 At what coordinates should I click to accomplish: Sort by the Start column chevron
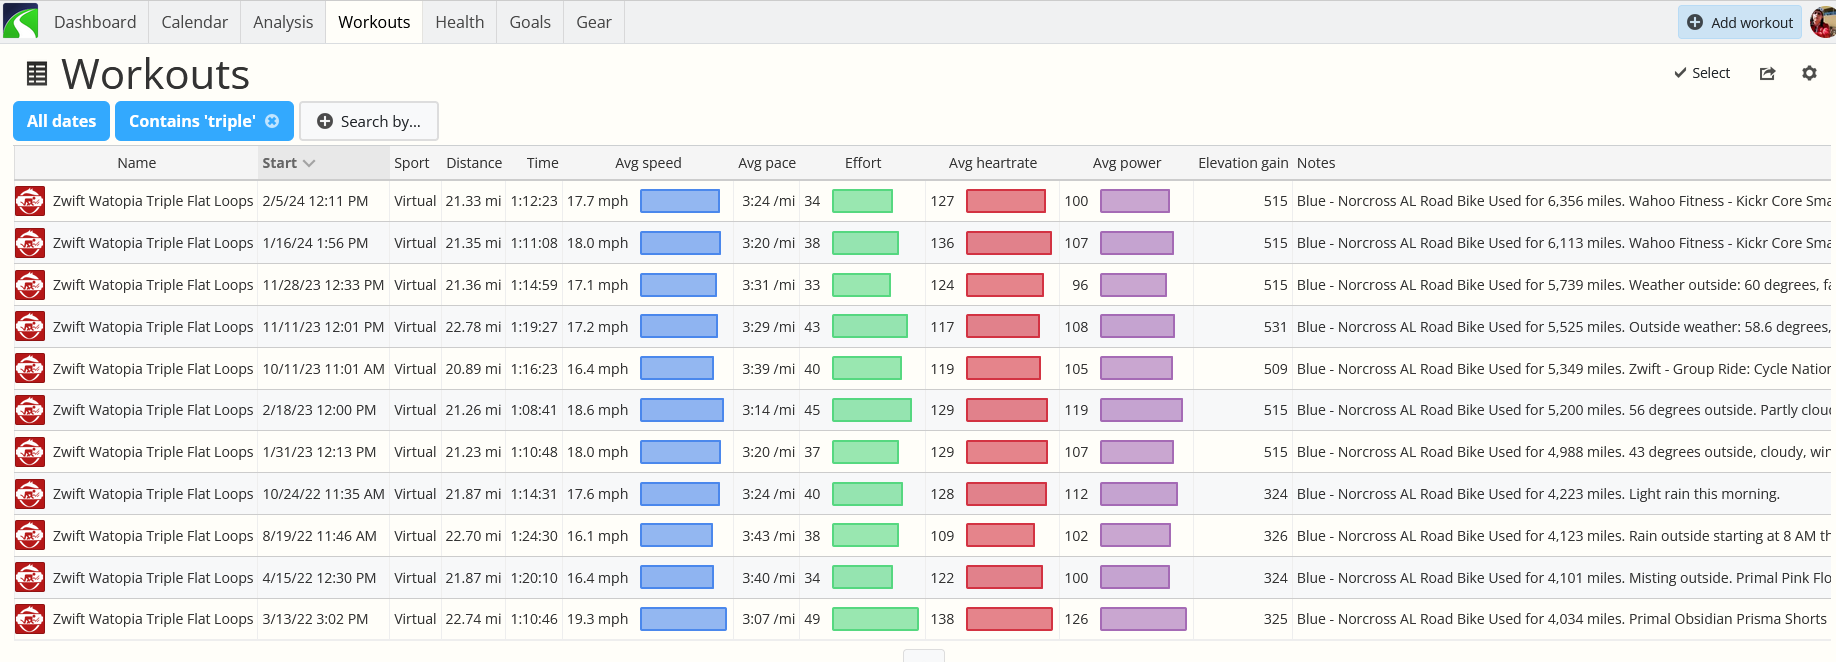coord(309,163)
